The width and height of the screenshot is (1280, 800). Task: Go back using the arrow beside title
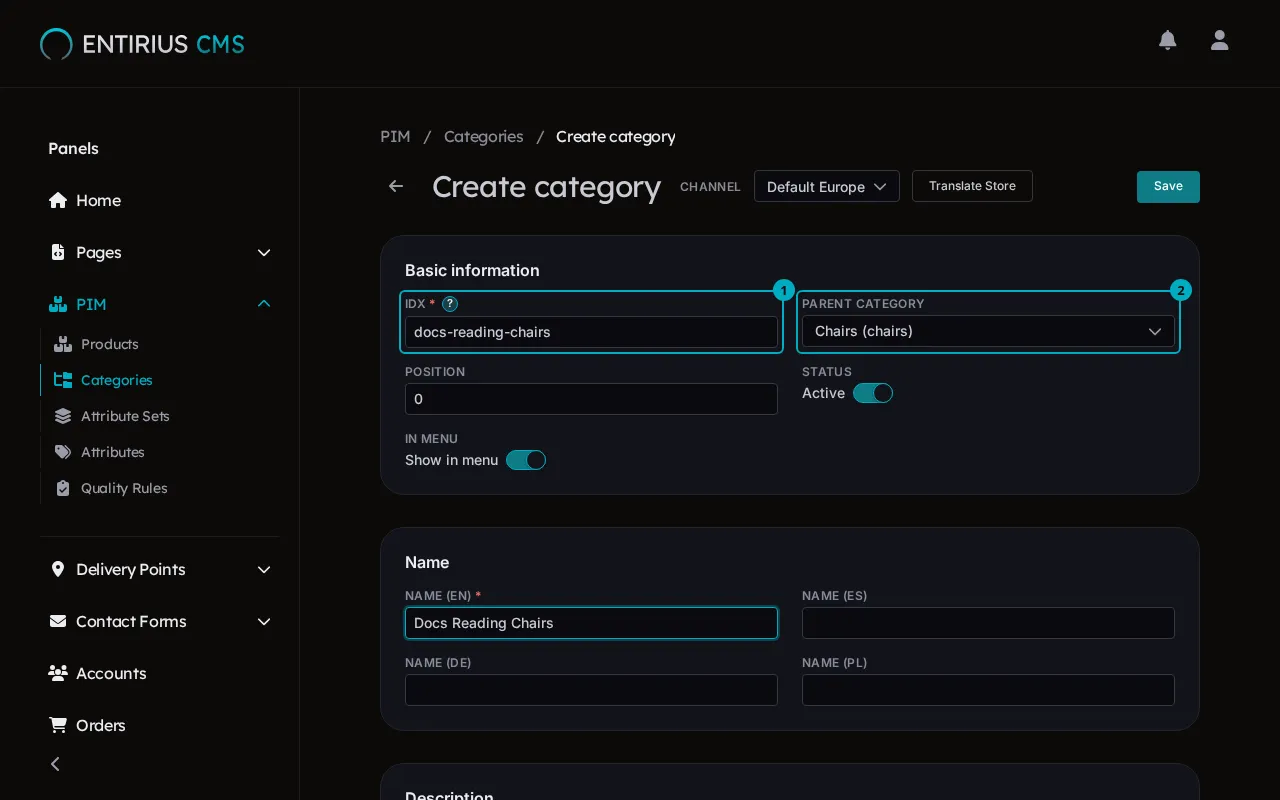[x=396, y=186]
